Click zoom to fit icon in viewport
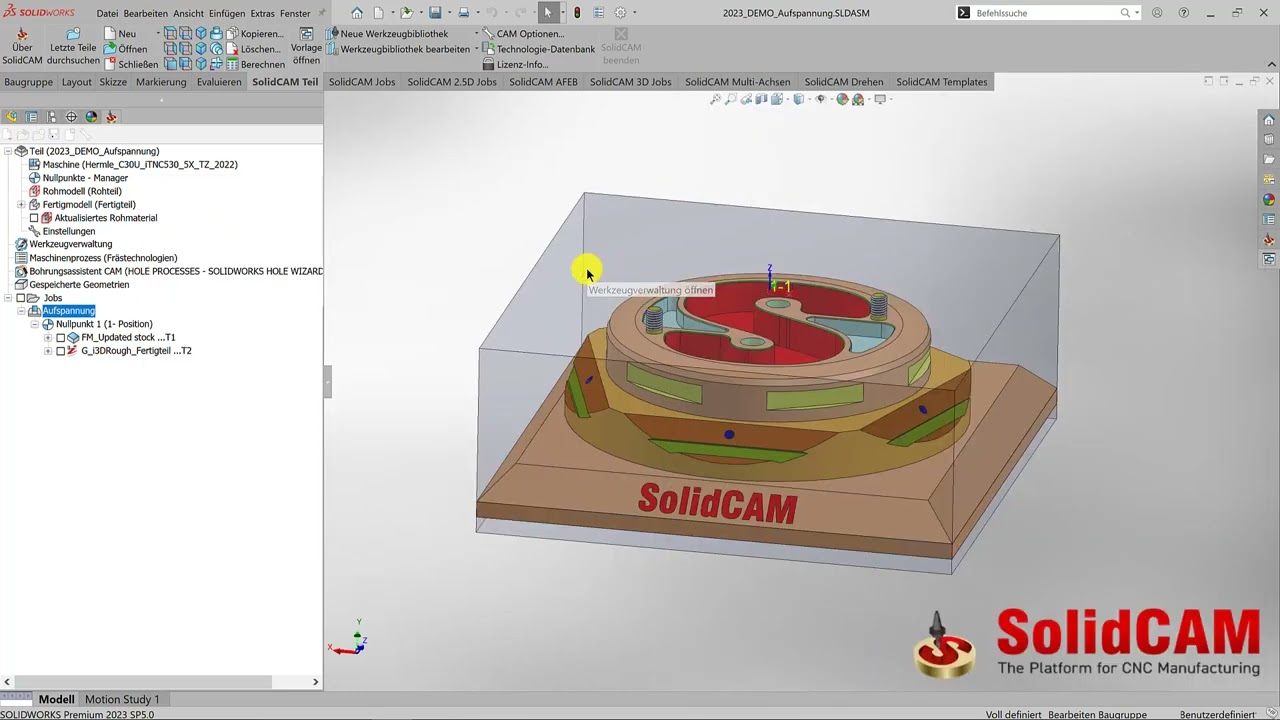This screenshot has height=720, width=1280. tap(715, 99)
